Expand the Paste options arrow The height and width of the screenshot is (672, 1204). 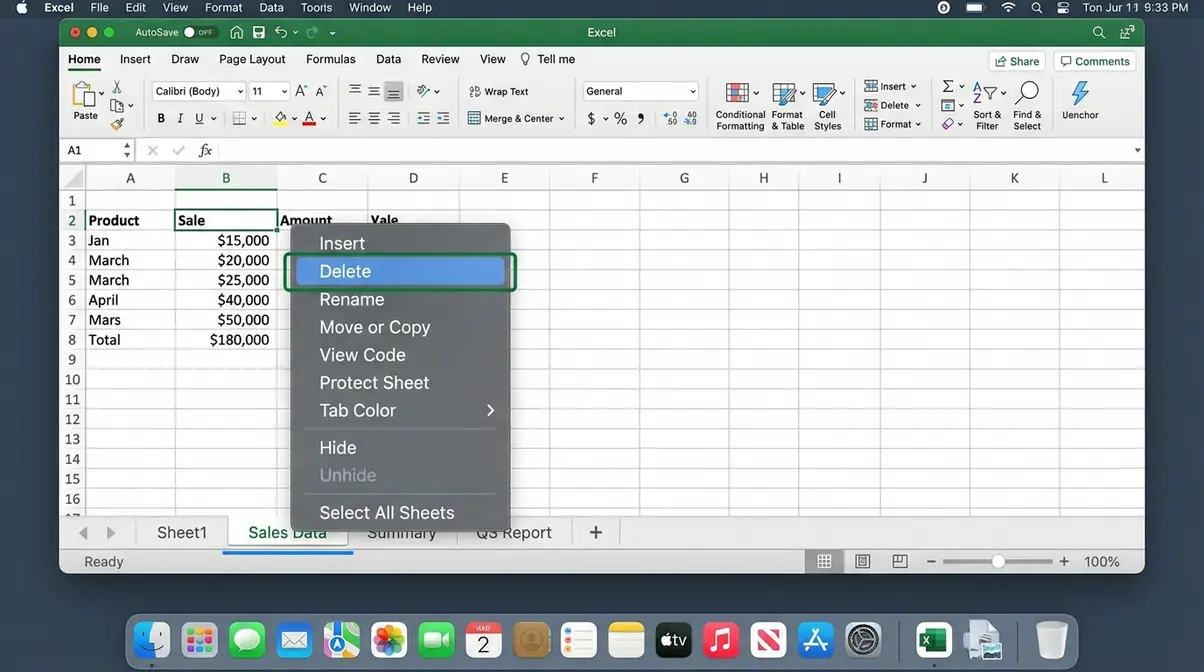(102, 93)
